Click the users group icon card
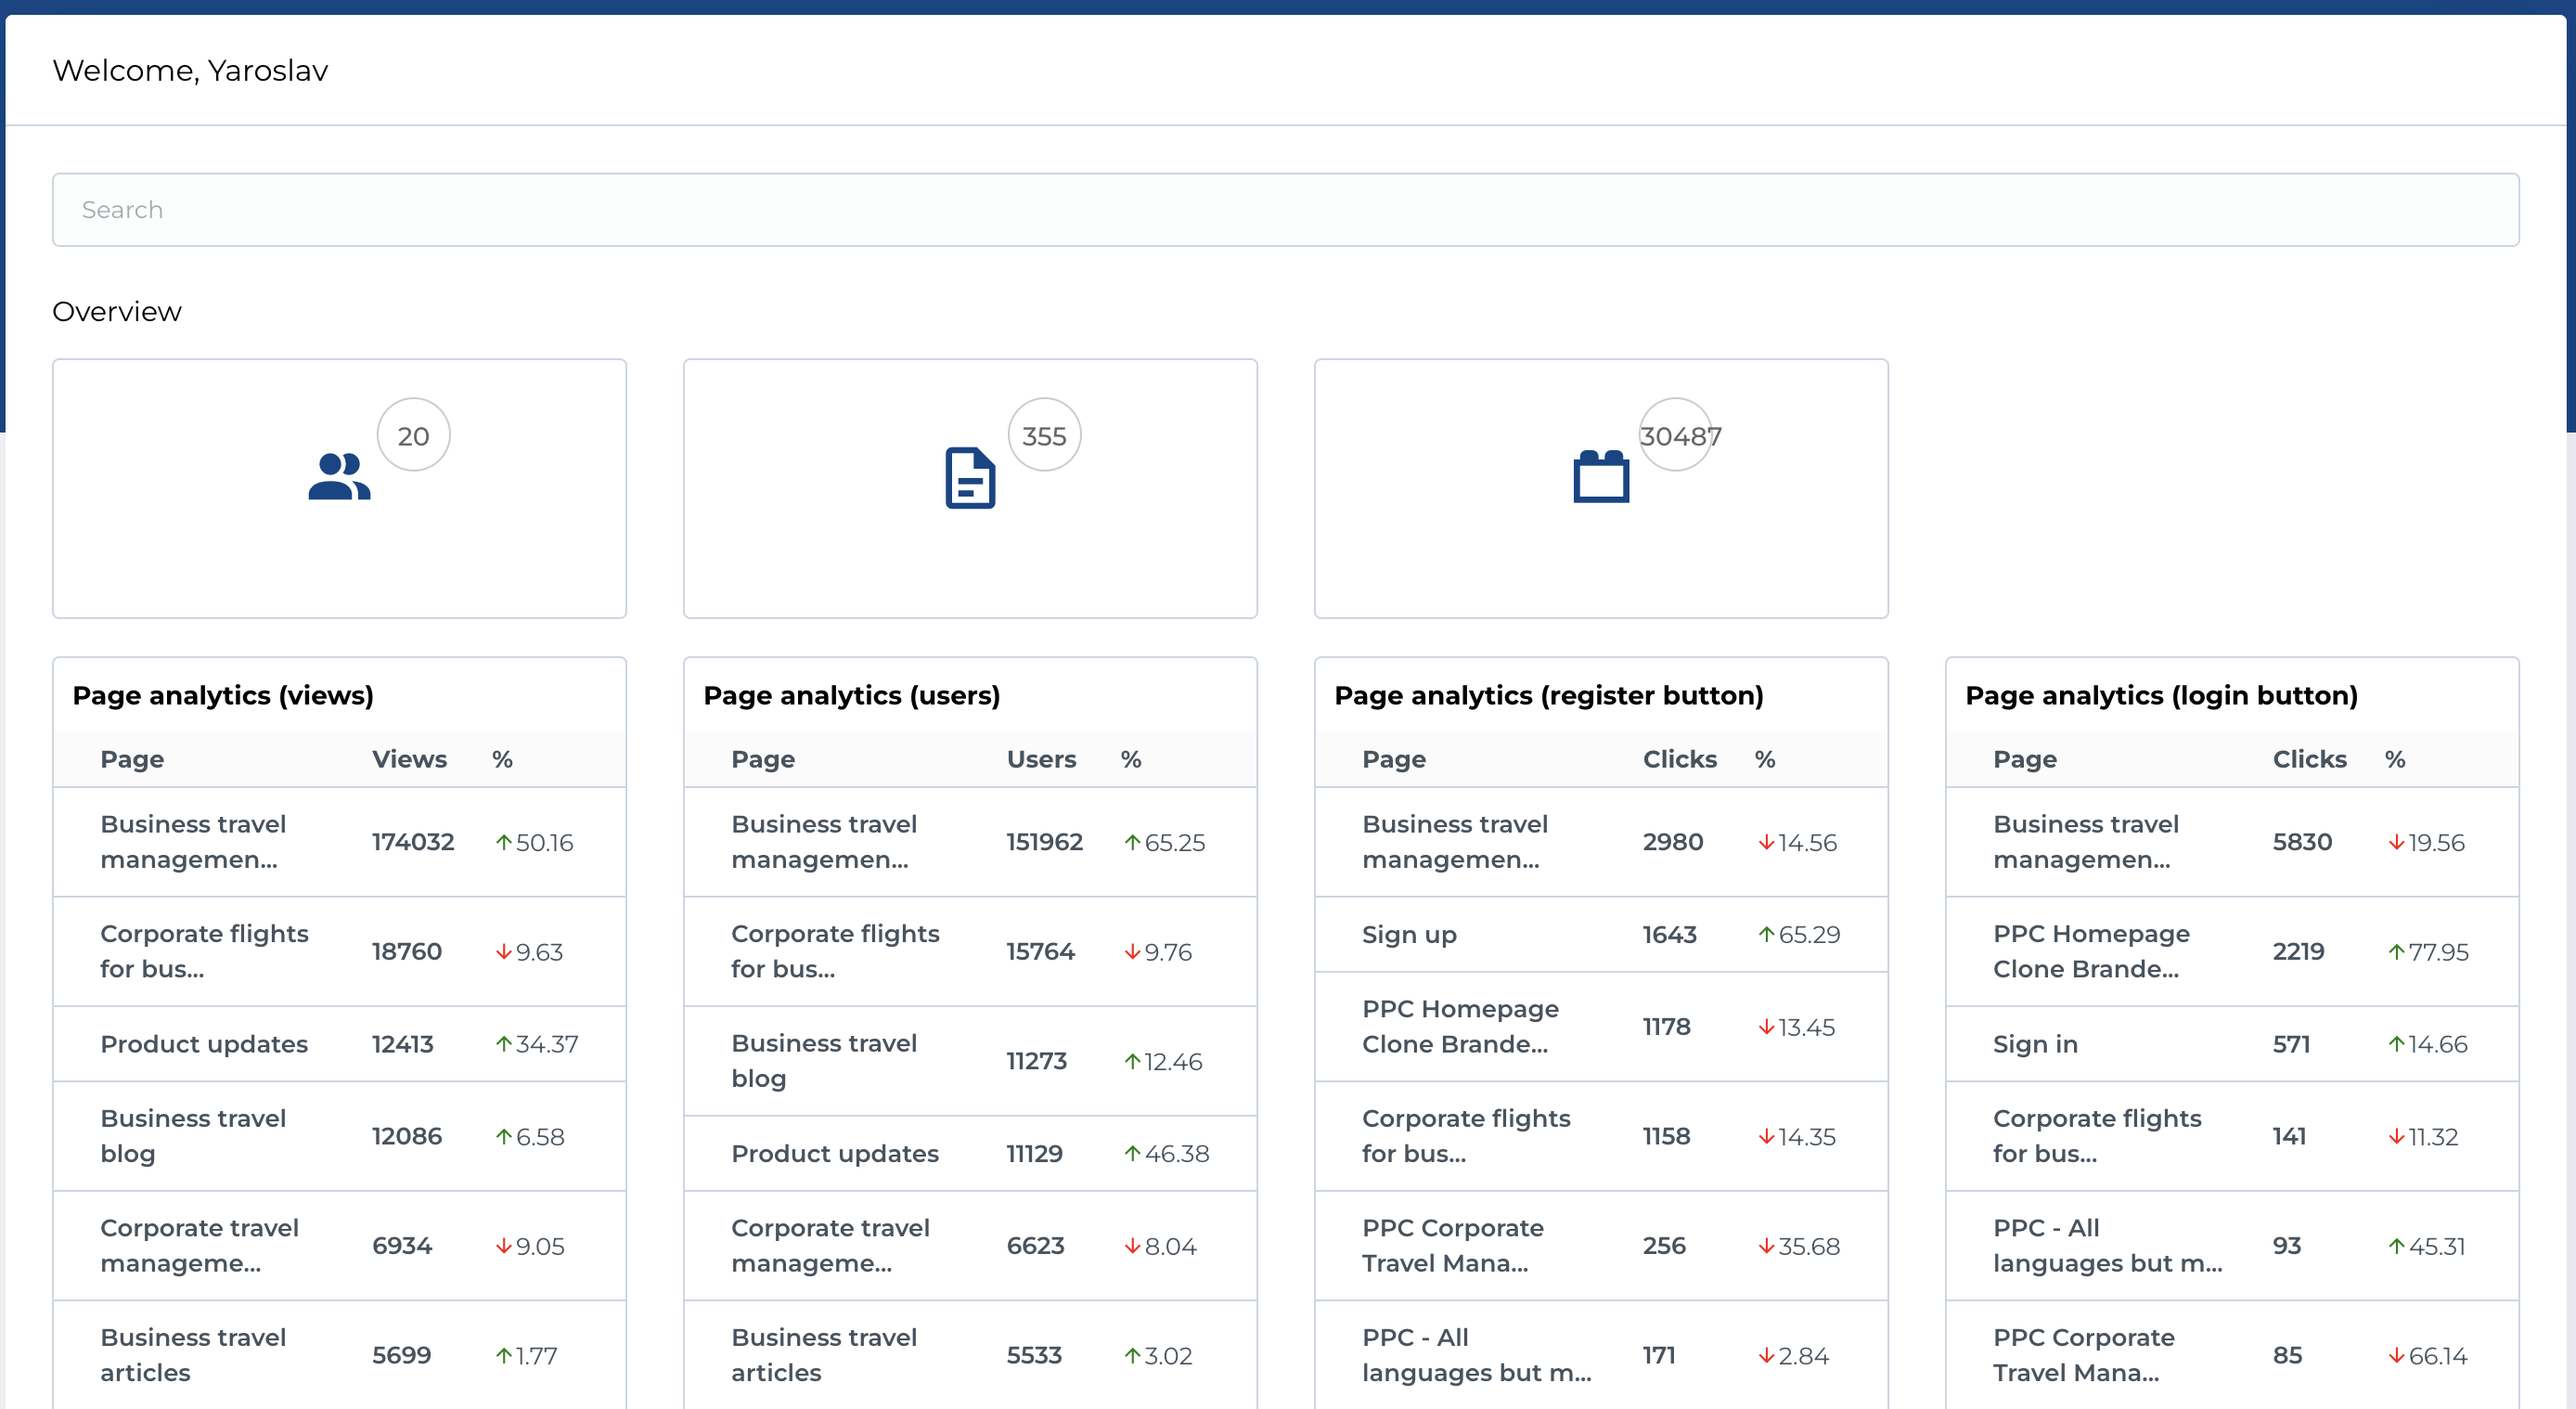 [339, 477]
